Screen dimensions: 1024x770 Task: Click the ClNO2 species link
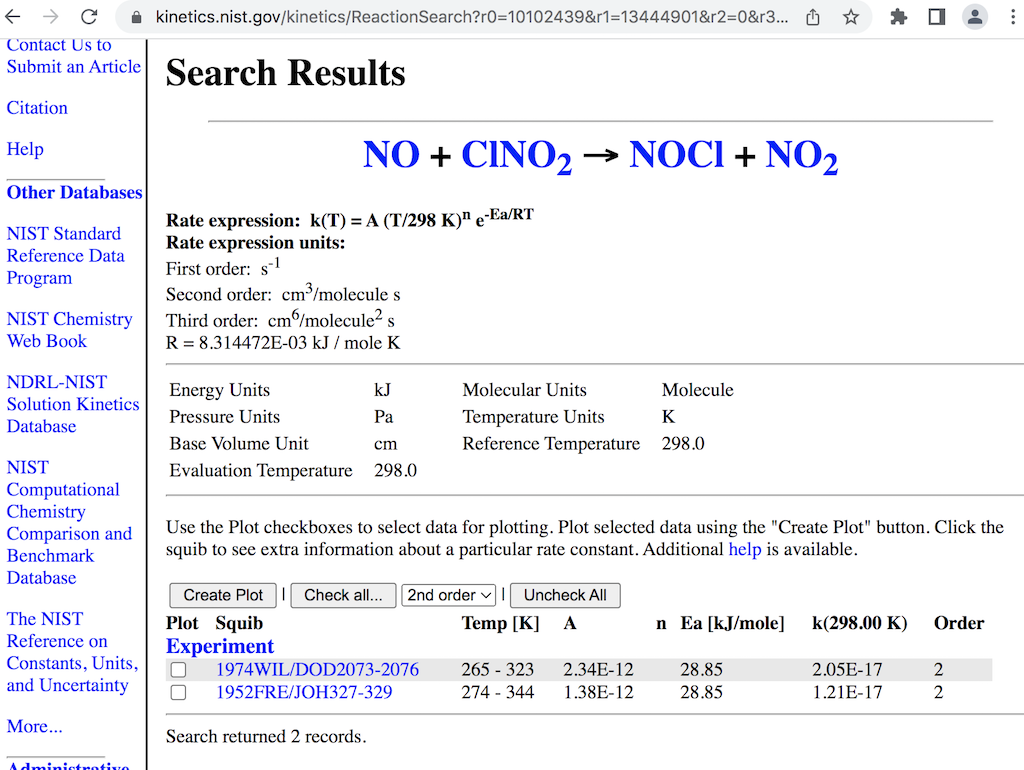click(516, 156)
